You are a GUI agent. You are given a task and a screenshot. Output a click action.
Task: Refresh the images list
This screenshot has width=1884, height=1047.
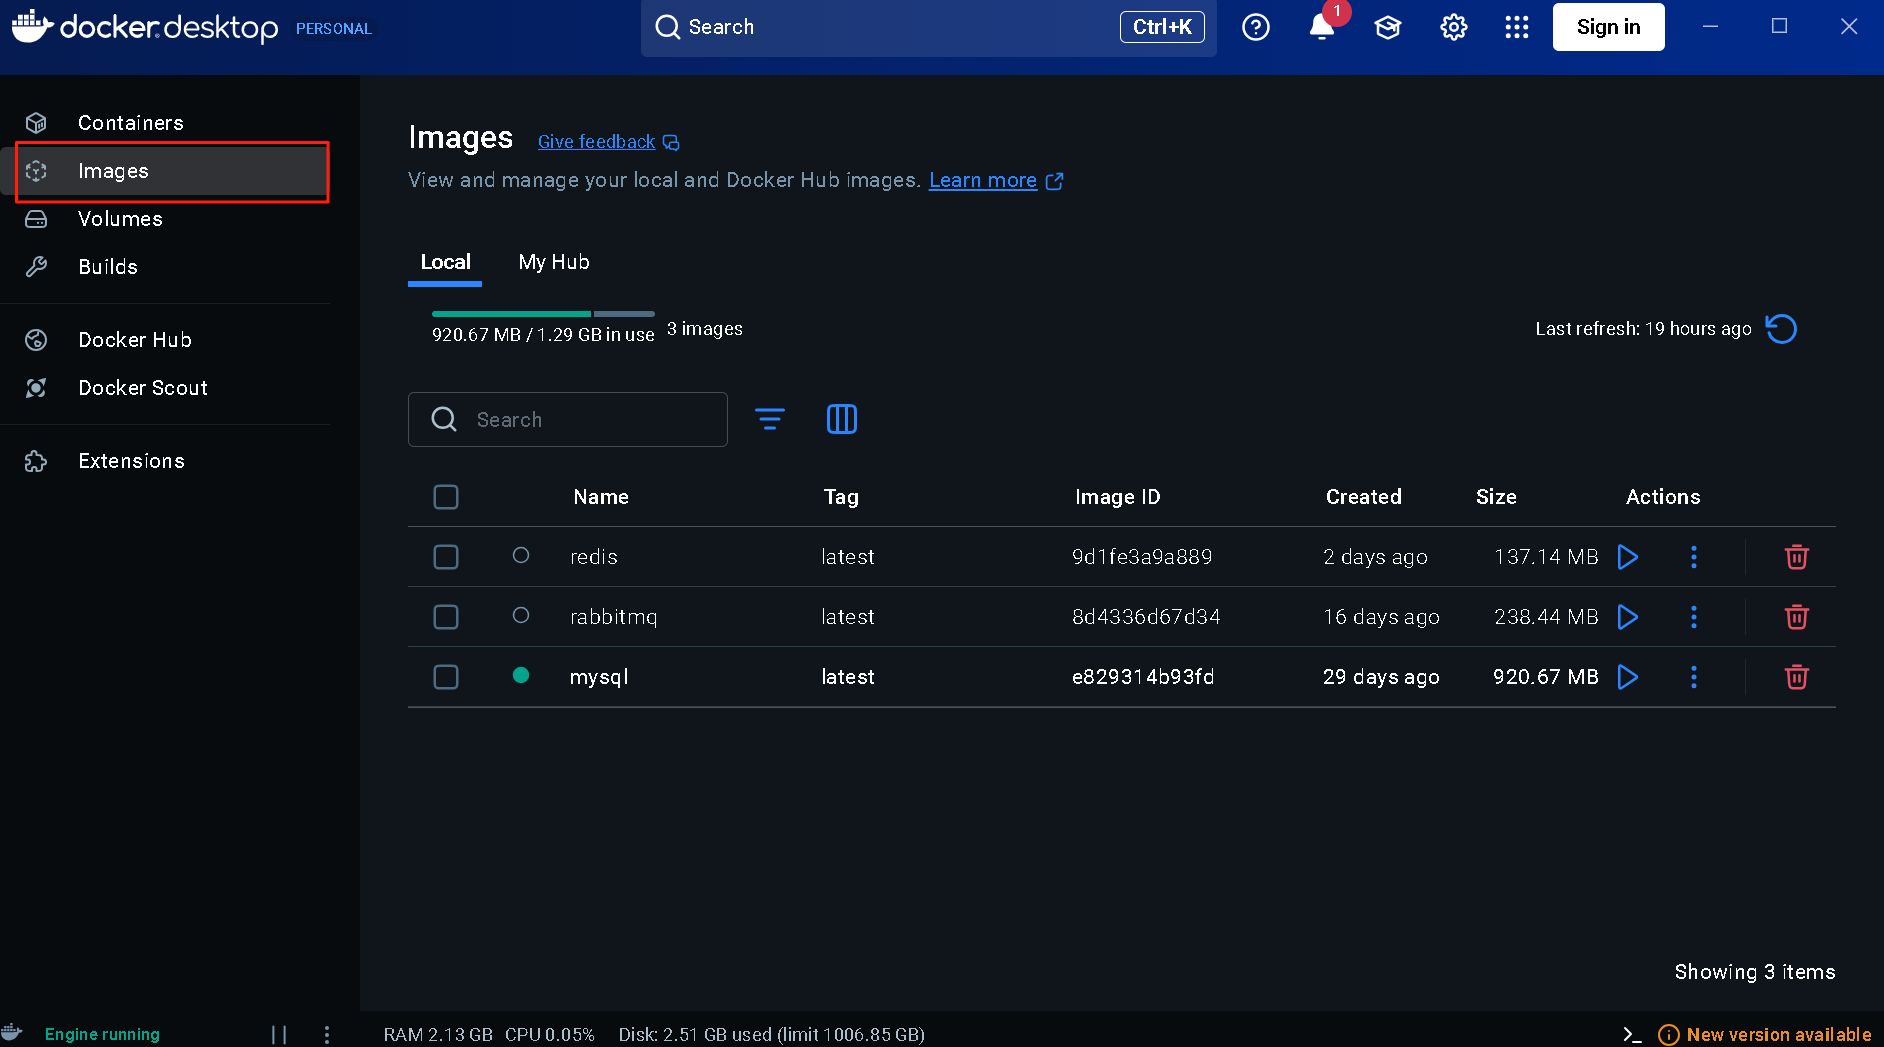coord(1781,329)
